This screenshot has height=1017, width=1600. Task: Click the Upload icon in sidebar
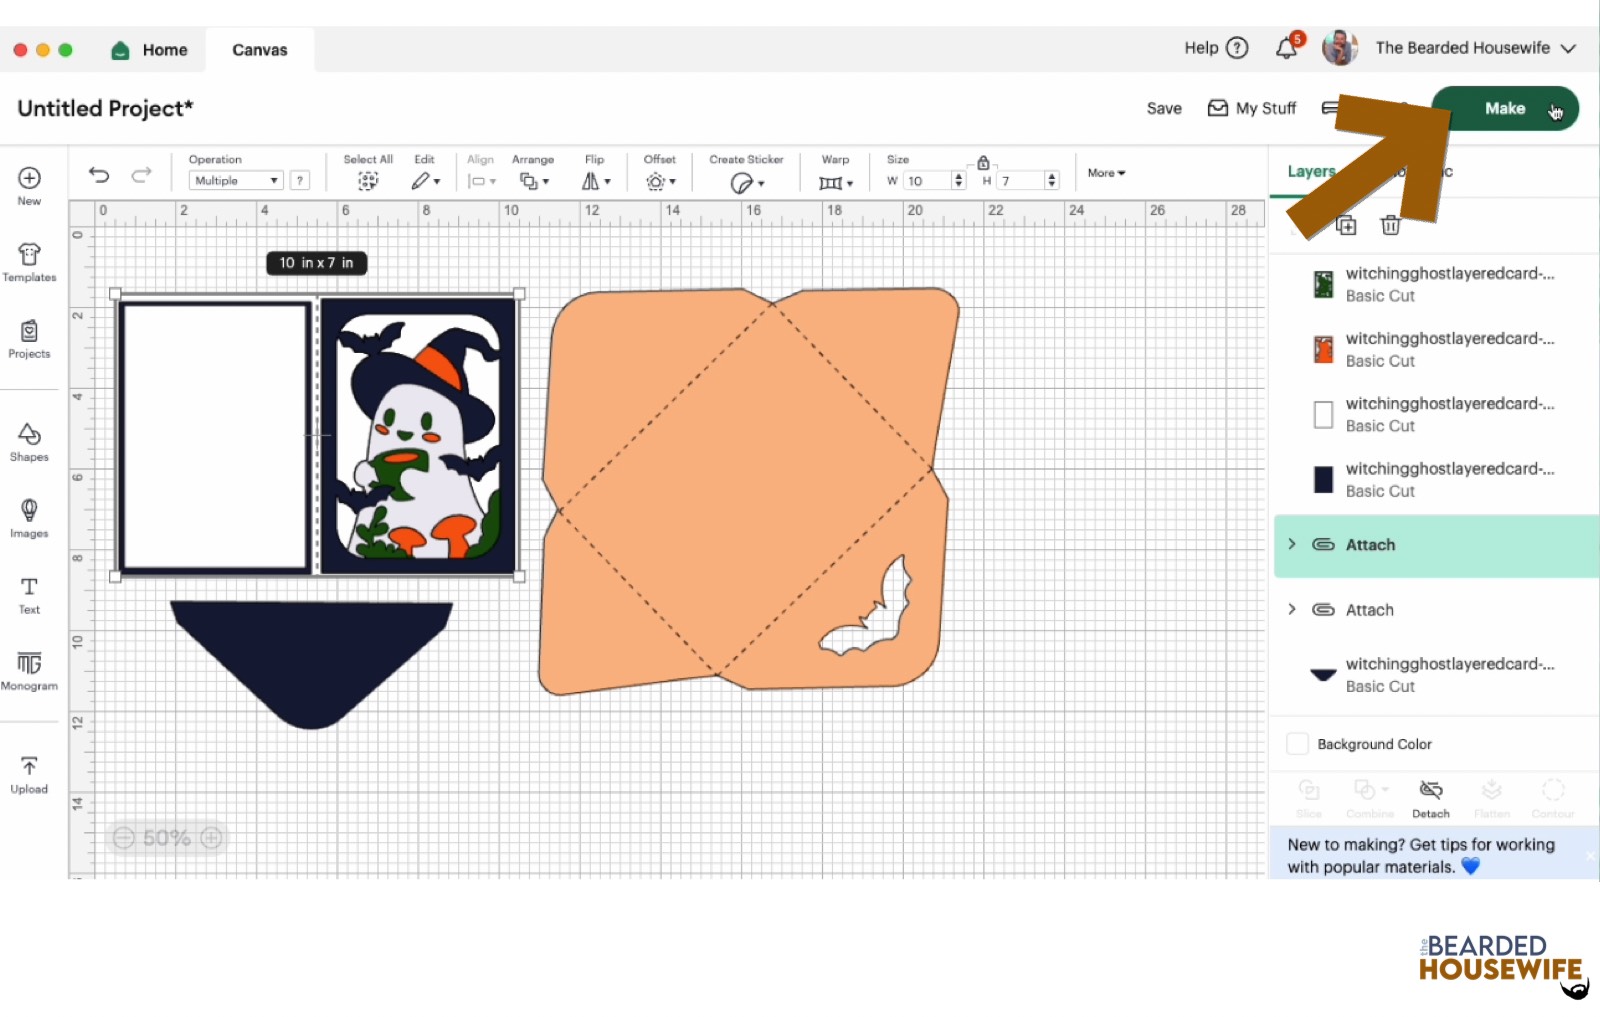29,775
